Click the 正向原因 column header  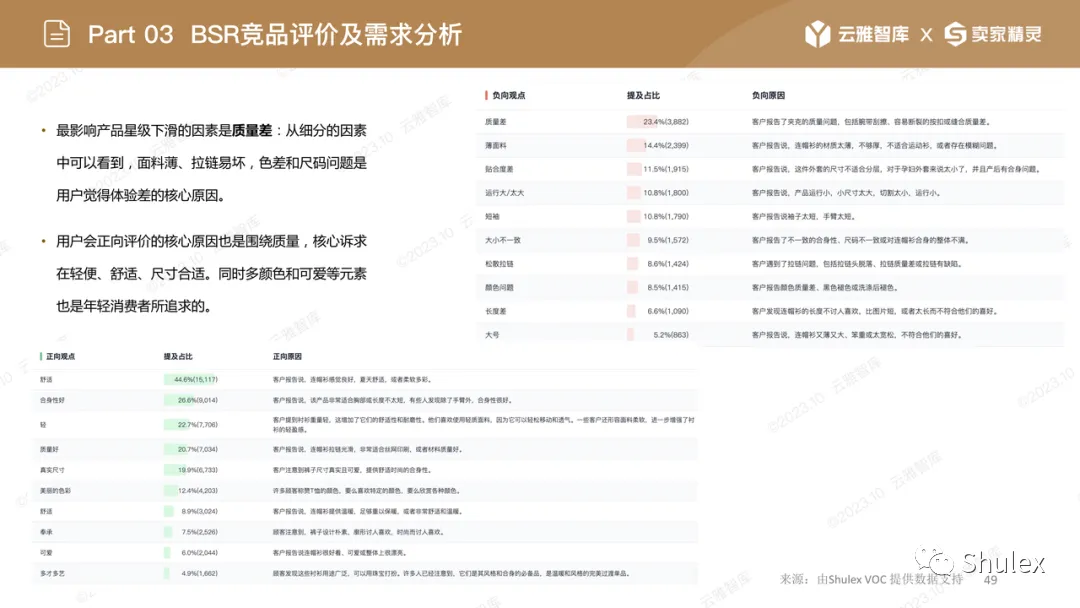[x=287, y=357]
